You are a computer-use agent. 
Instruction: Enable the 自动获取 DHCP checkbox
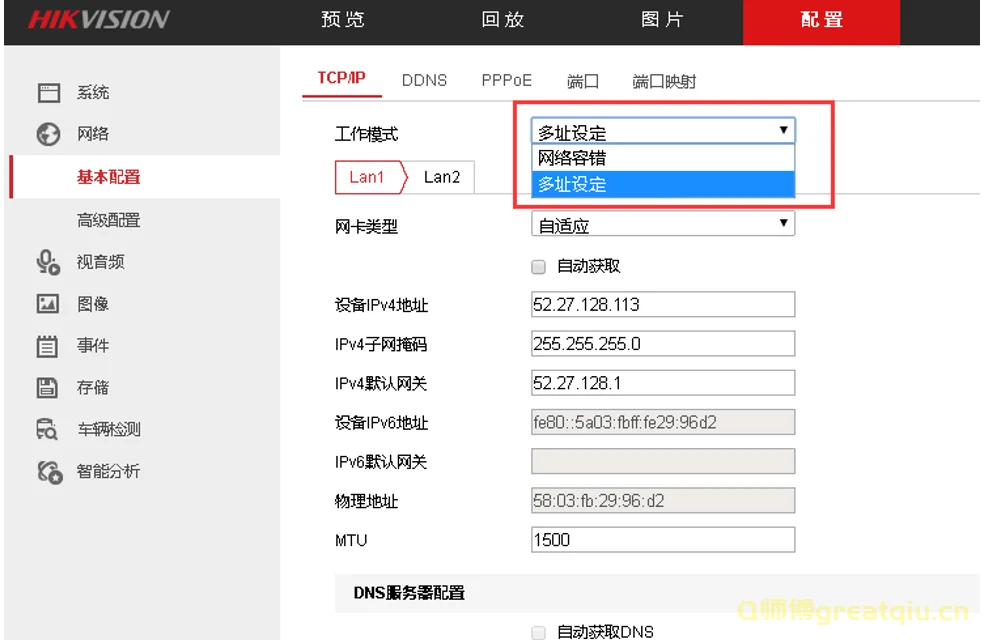coord(538,266)
